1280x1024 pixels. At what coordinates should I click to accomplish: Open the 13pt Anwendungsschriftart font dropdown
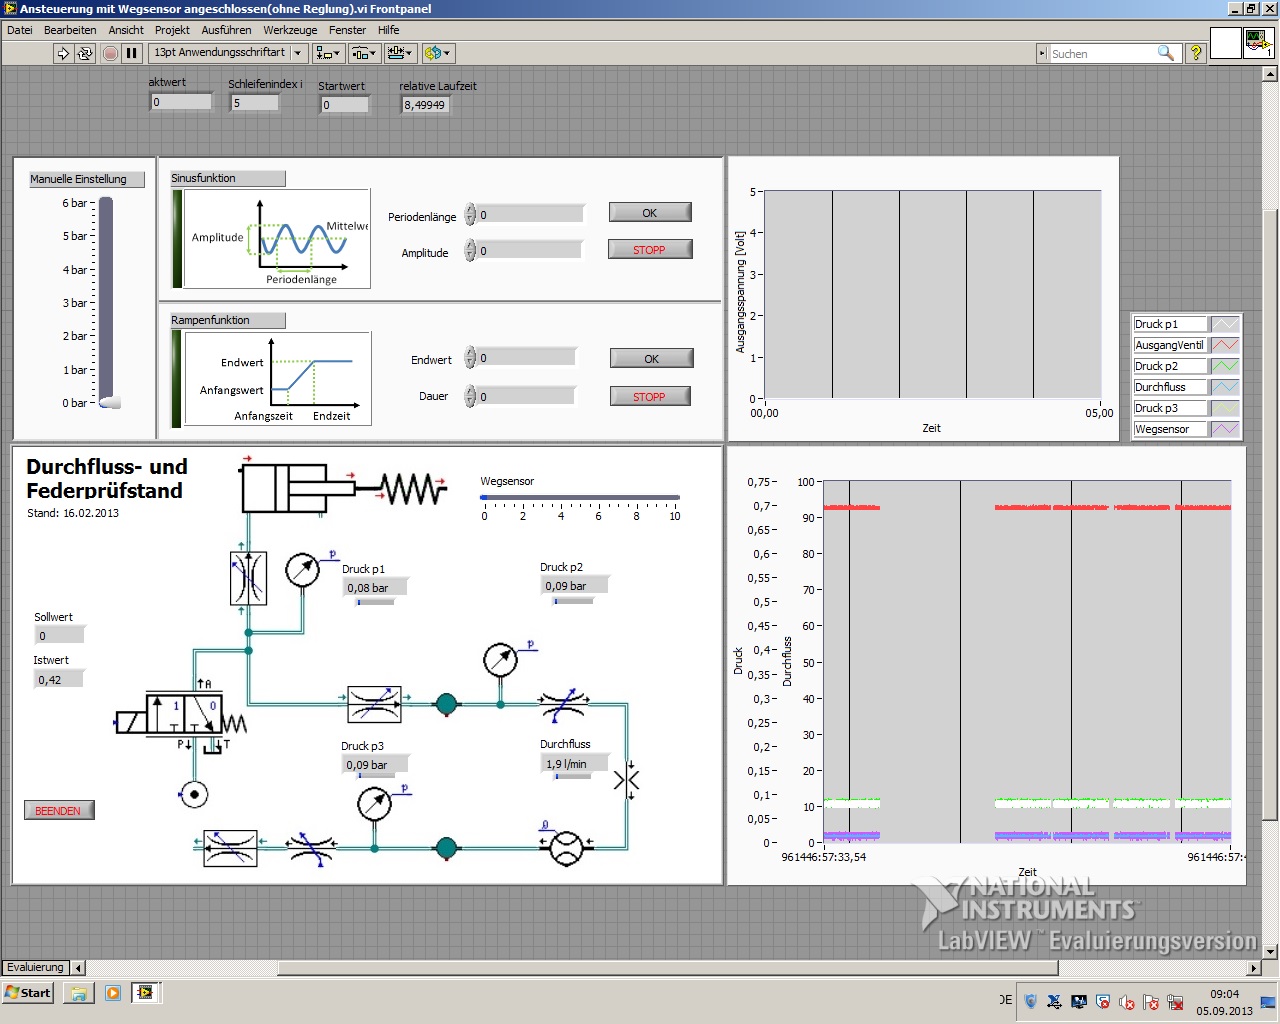pyautogui.click(x=227, y=53)
